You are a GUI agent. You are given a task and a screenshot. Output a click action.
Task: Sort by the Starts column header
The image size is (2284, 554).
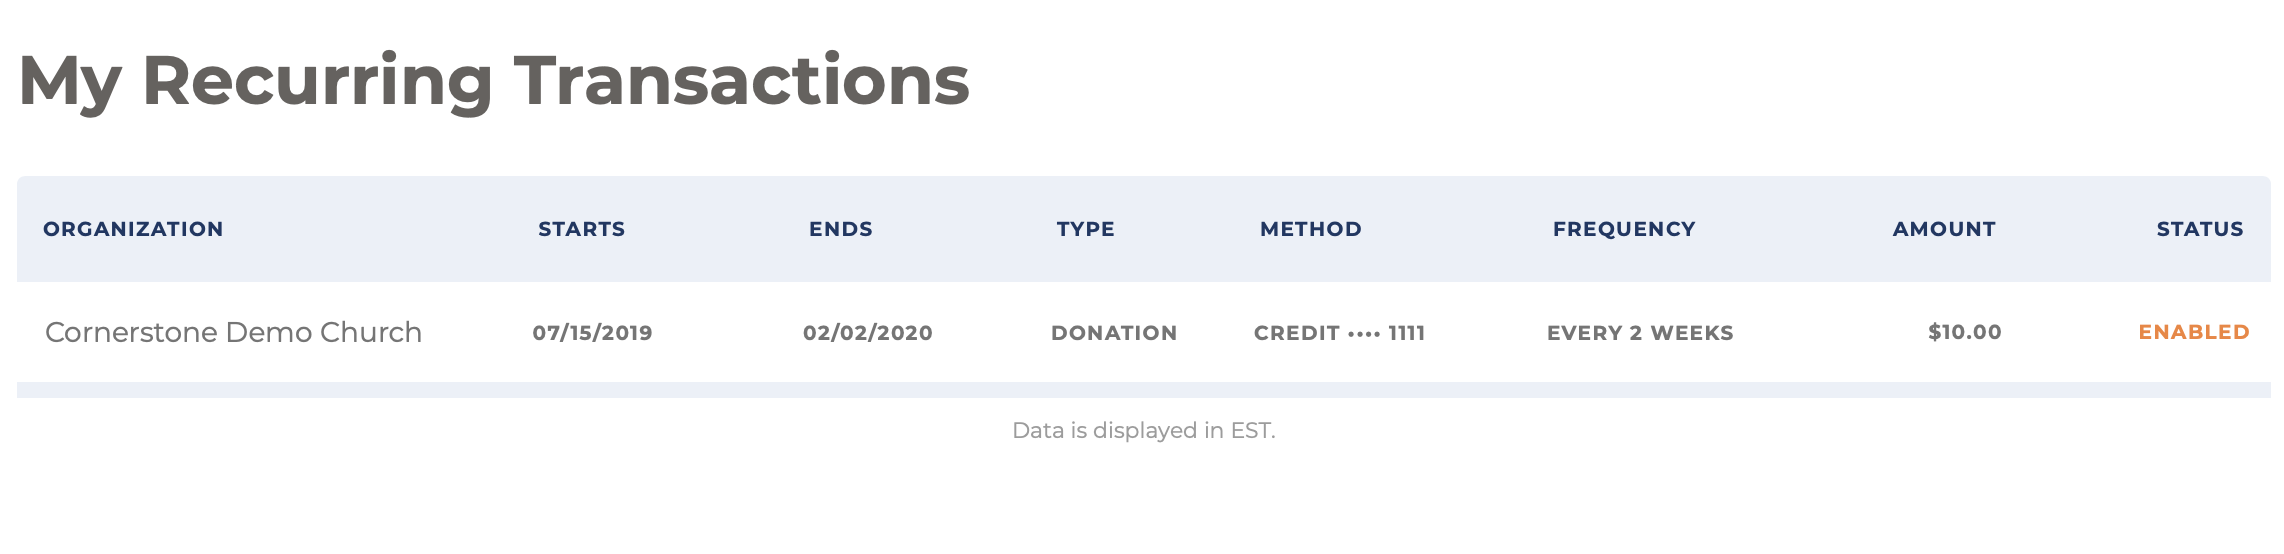click(x=582, y=229)
